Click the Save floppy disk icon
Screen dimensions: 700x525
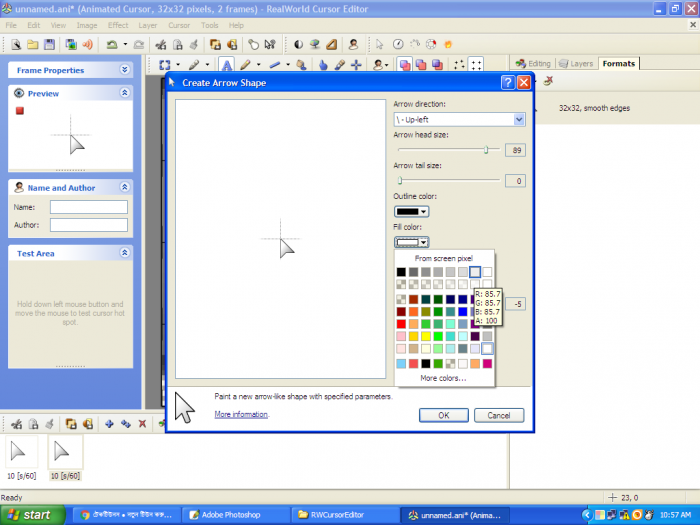[x=49, y=44]
